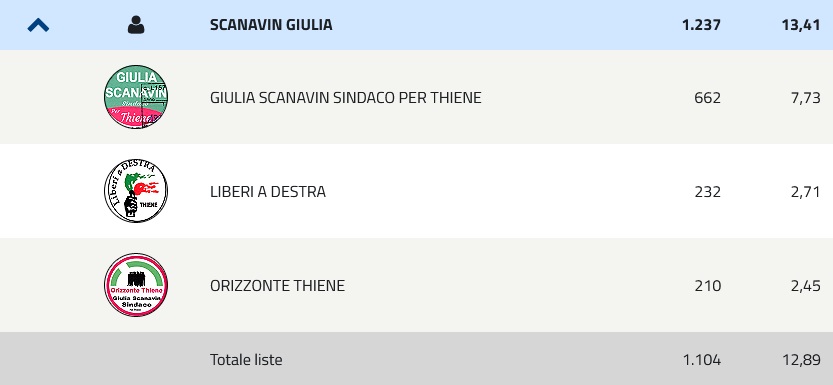
Task: Click SCANAVIN GIULIA candidate name
Action: (x=271, y=25)
